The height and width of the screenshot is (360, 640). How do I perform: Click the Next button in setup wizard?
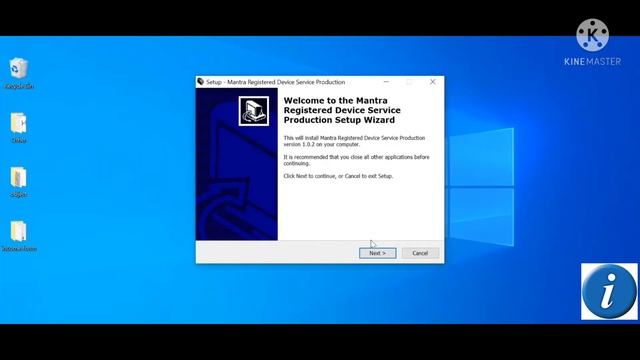[378, 253]
